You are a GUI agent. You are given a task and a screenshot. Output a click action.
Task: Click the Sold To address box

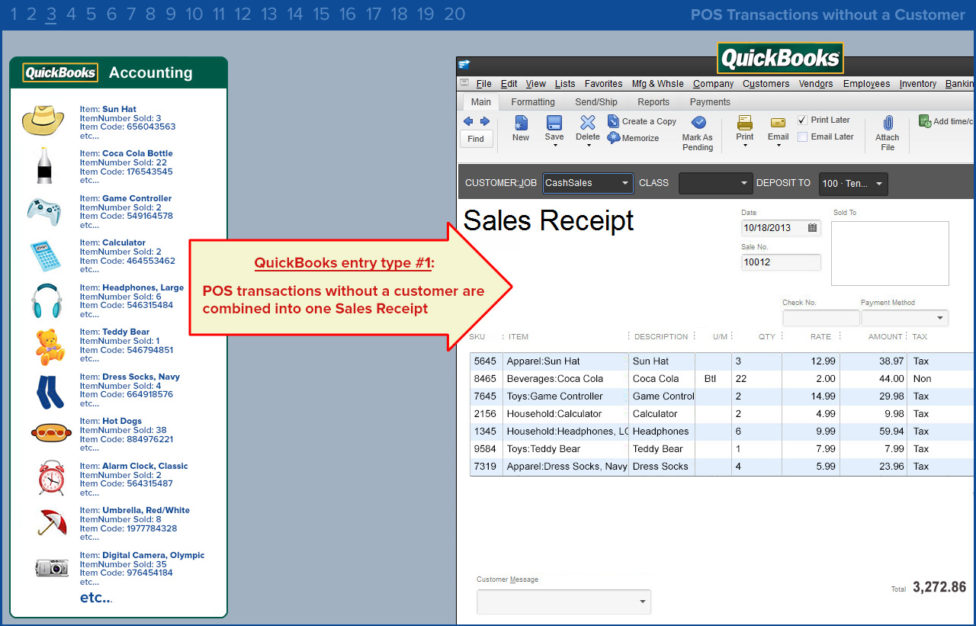point(890,253)
